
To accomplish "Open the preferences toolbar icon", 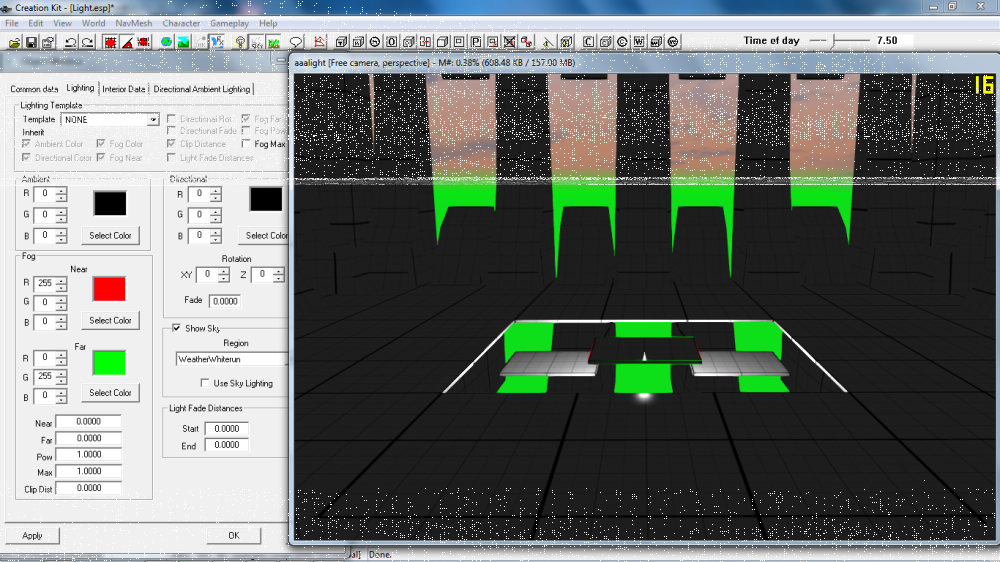I will (x=48, y=42).
